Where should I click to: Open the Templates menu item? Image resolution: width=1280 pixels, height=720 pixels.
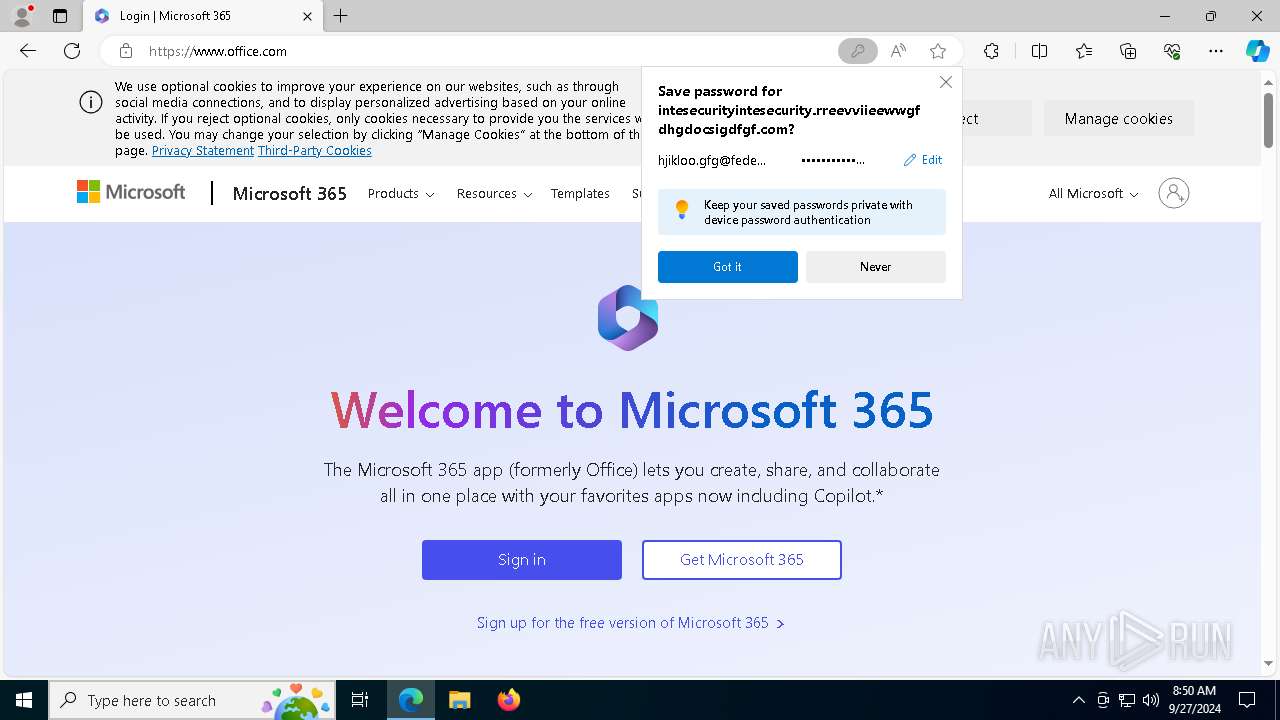[580, 193]
